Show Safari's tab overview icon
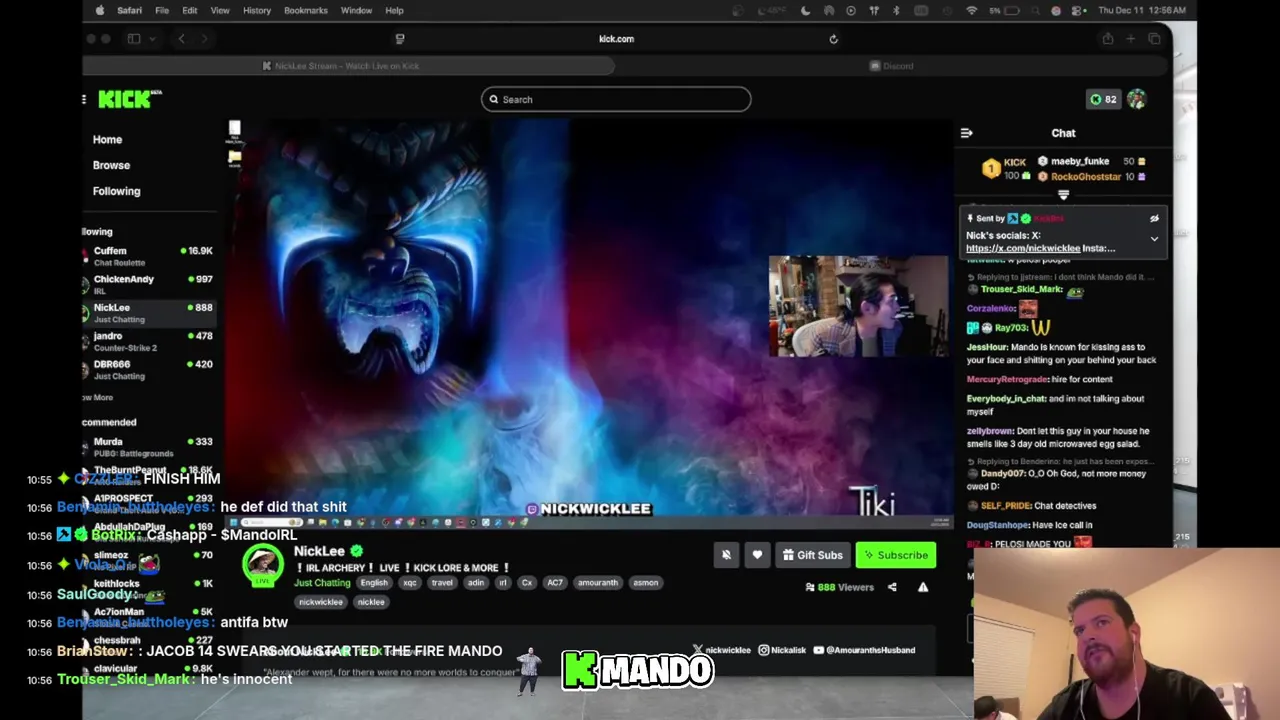1280x720 pixels. 1154,39
